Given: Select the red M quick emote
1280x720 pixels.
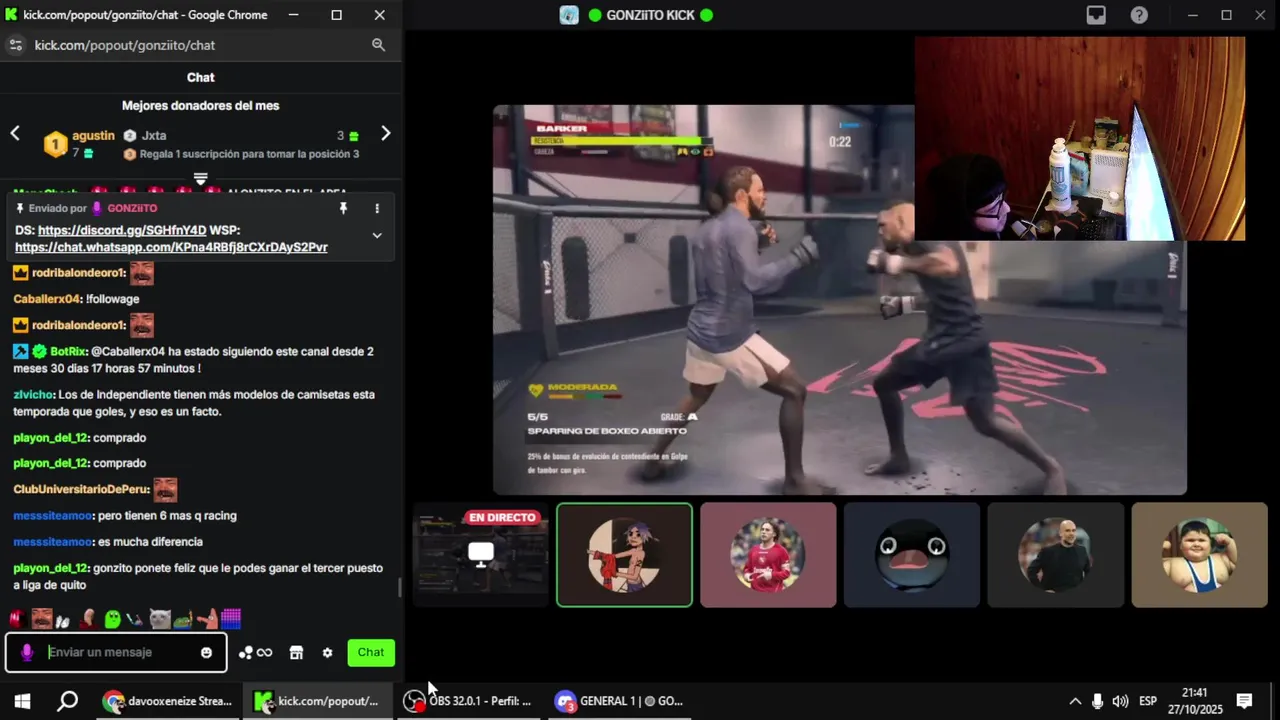Looking at the screenshot, I should click(15, 620).
